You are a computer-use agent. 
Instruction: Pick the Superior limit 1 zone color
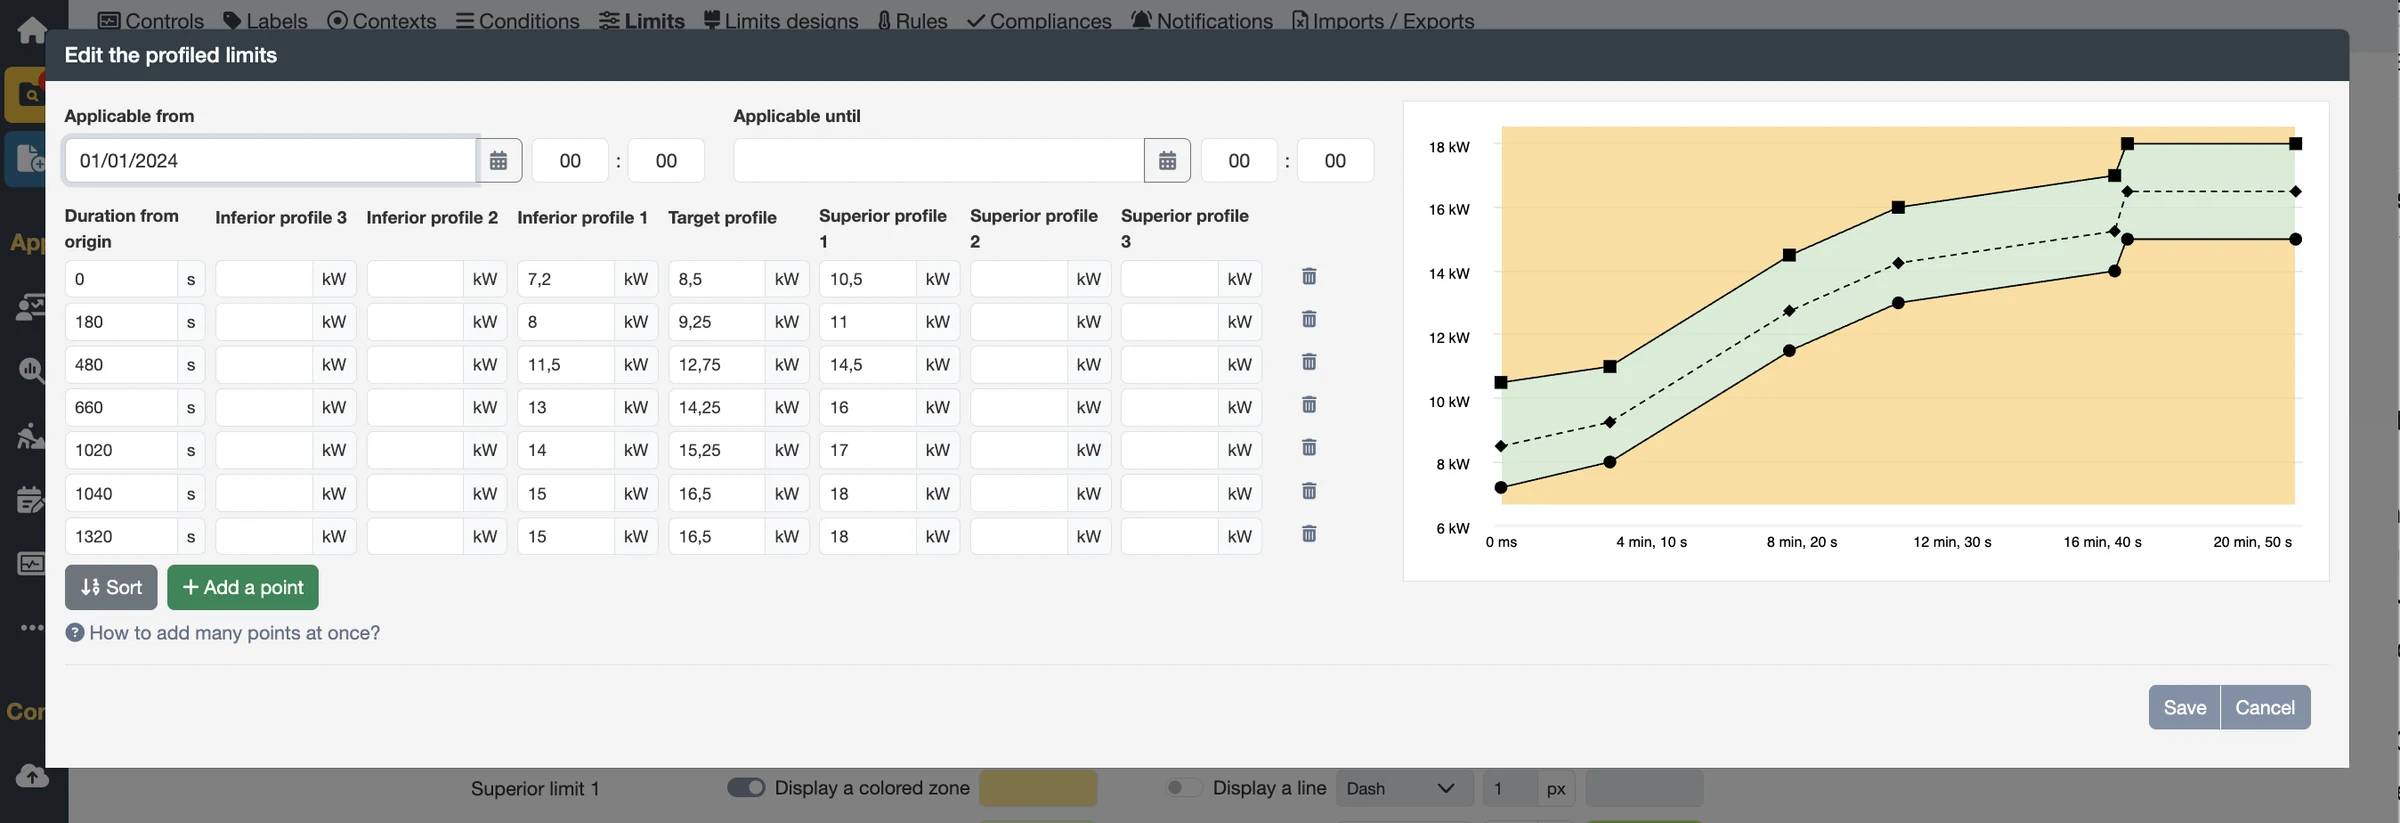pos(1038,789)
